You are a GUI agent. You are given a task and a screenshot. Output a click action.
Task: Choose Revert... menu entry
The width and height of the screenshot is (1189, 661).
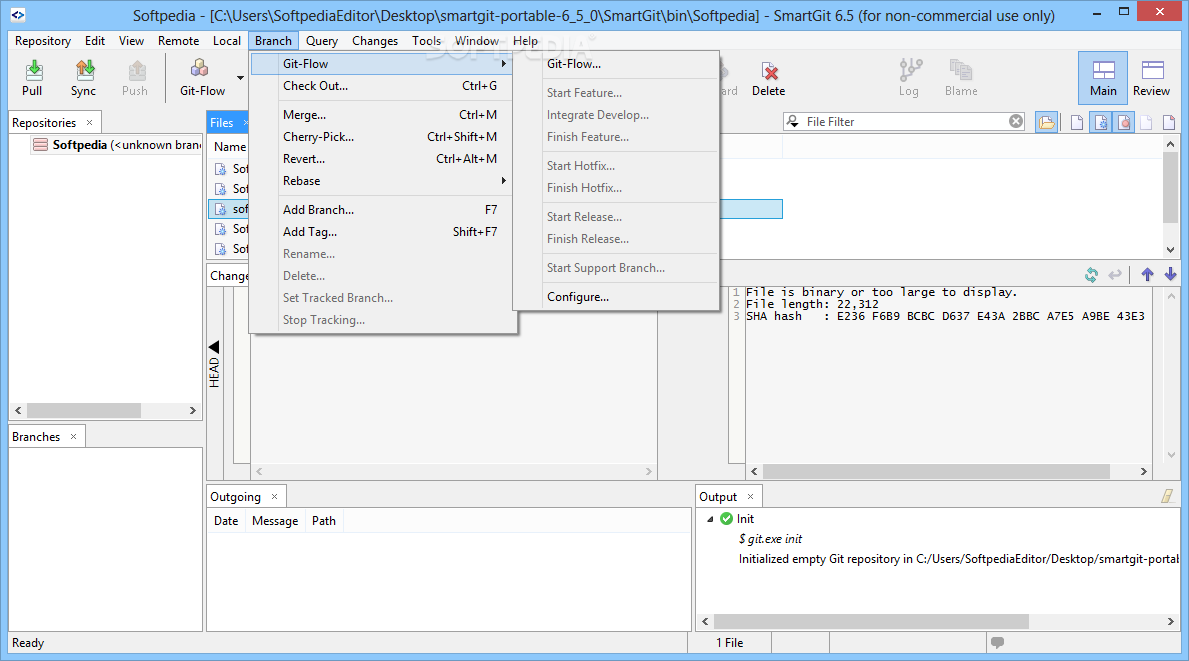pos(383,158)
